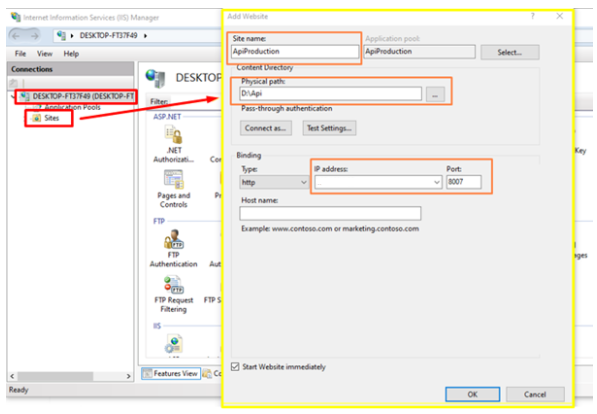Open the FTP Authentication feature icon

coord(173,239)
